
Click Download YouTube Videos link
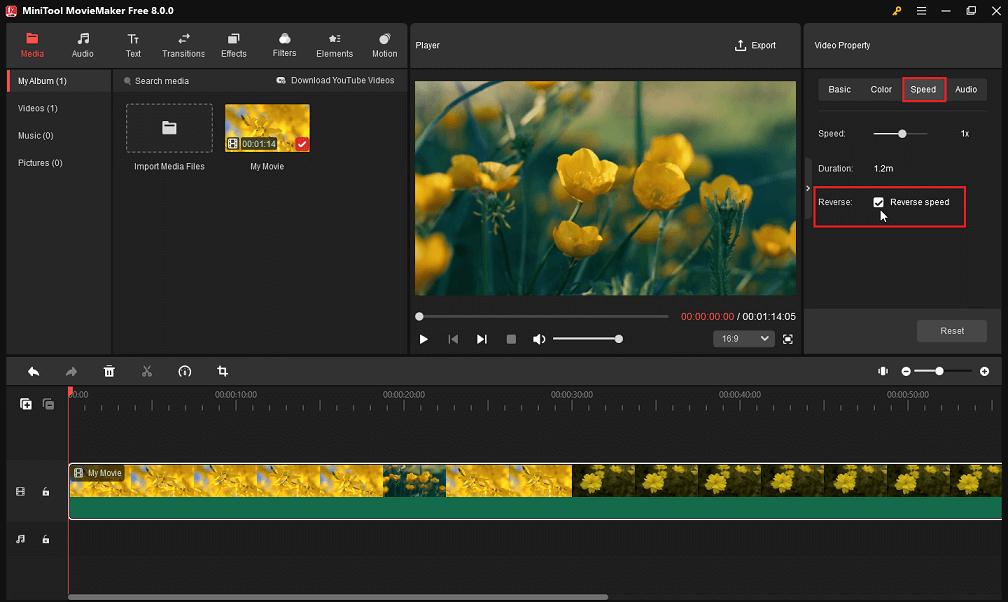(335, 80)
